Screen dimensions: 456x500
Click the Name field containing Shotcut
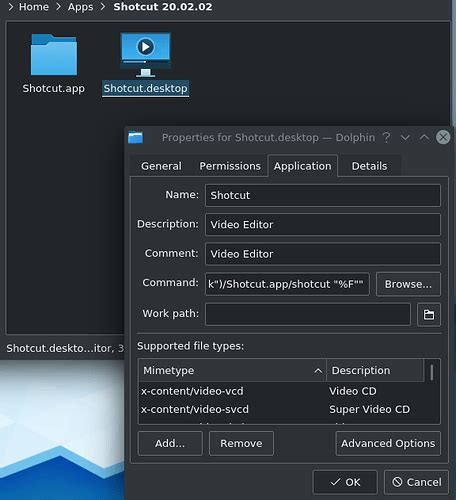(323, 195)
